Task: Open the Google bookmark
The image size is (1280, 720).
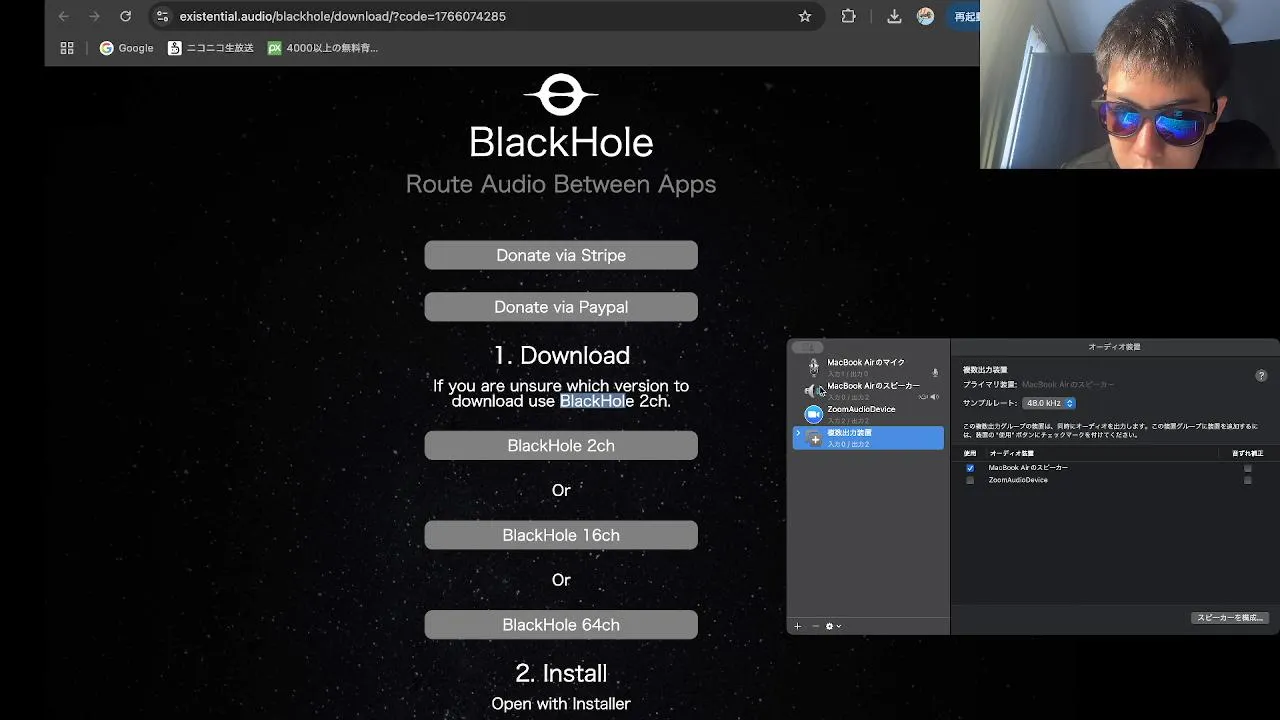Action: (126, 47)
